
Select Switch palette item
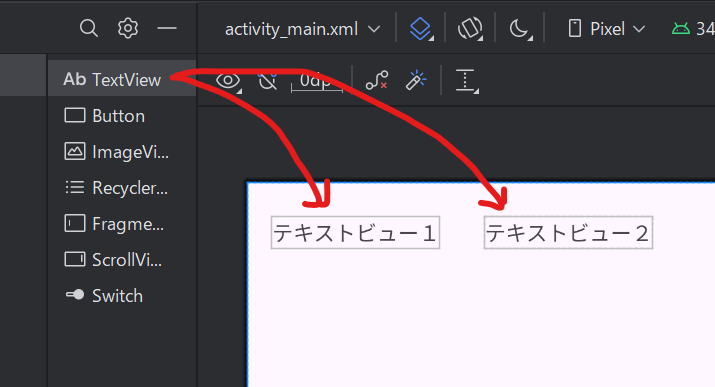[122, 296]
